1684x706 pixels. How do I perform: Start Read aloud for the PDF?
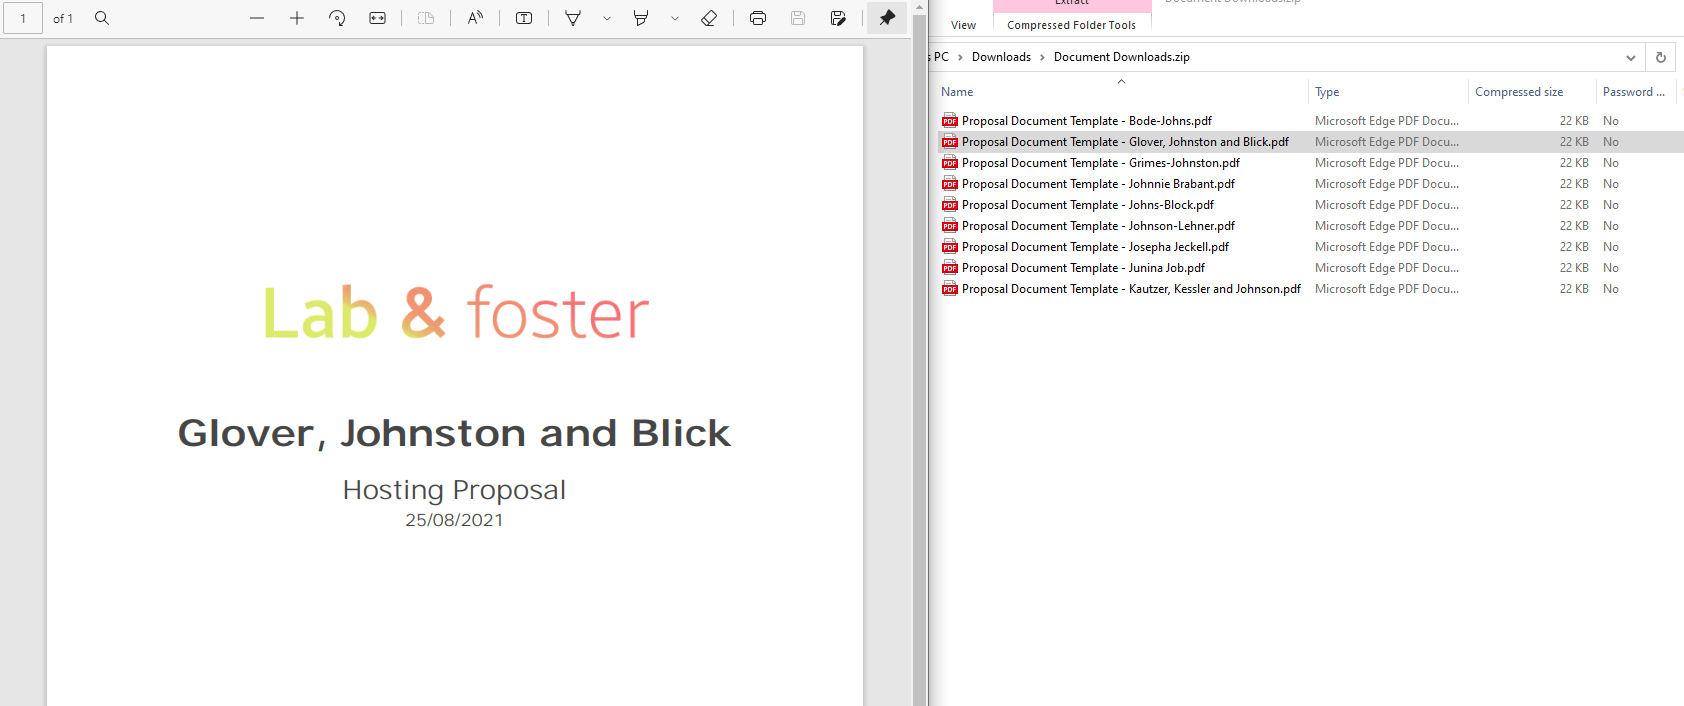[475, 18]
